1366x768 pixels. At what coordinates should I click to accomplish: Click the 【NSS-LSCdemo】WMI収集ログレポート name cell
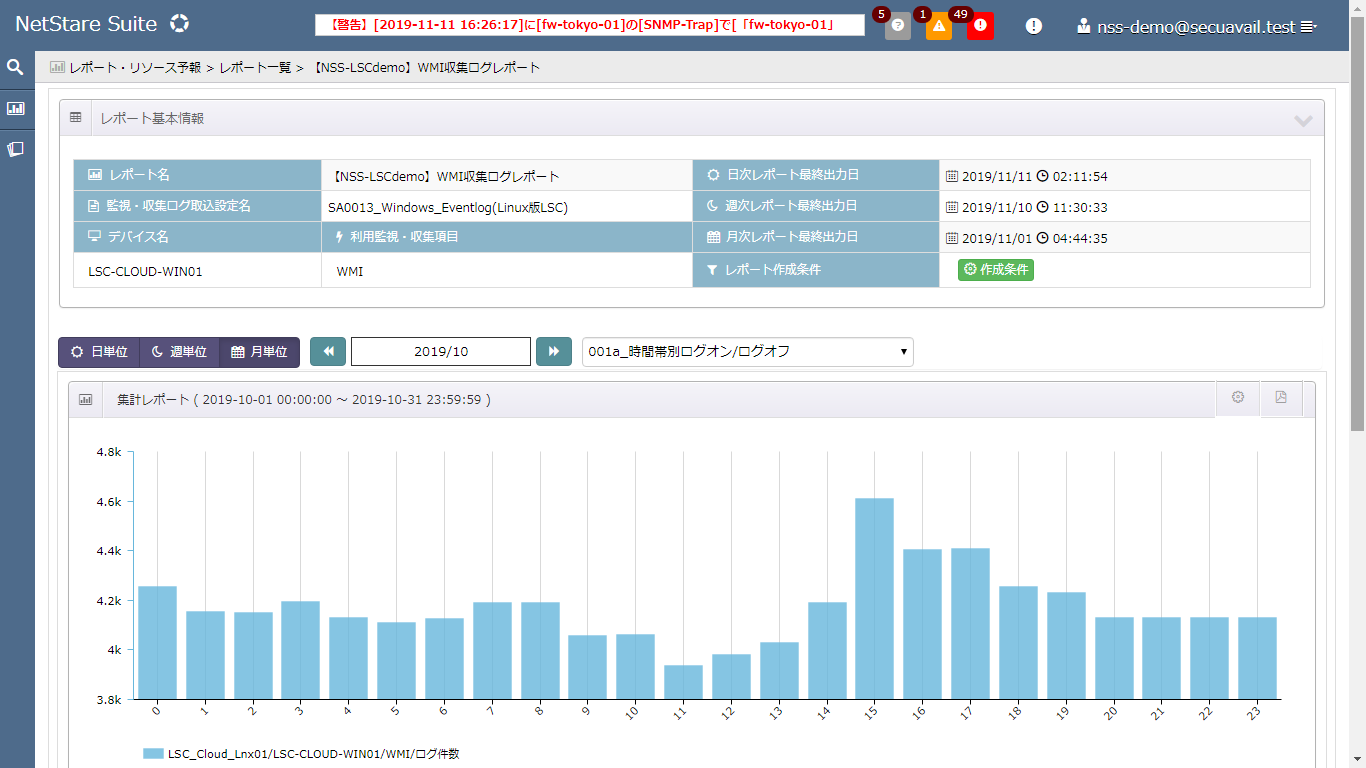(x=507, y=176)
